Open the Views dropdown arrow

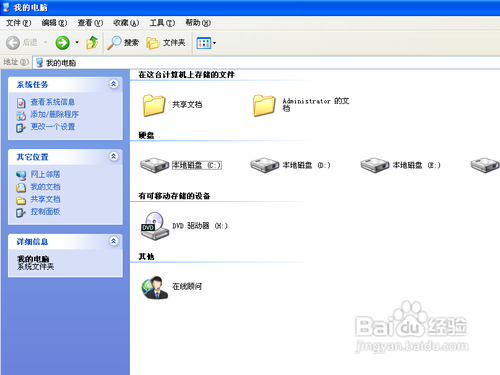[214, 43]
